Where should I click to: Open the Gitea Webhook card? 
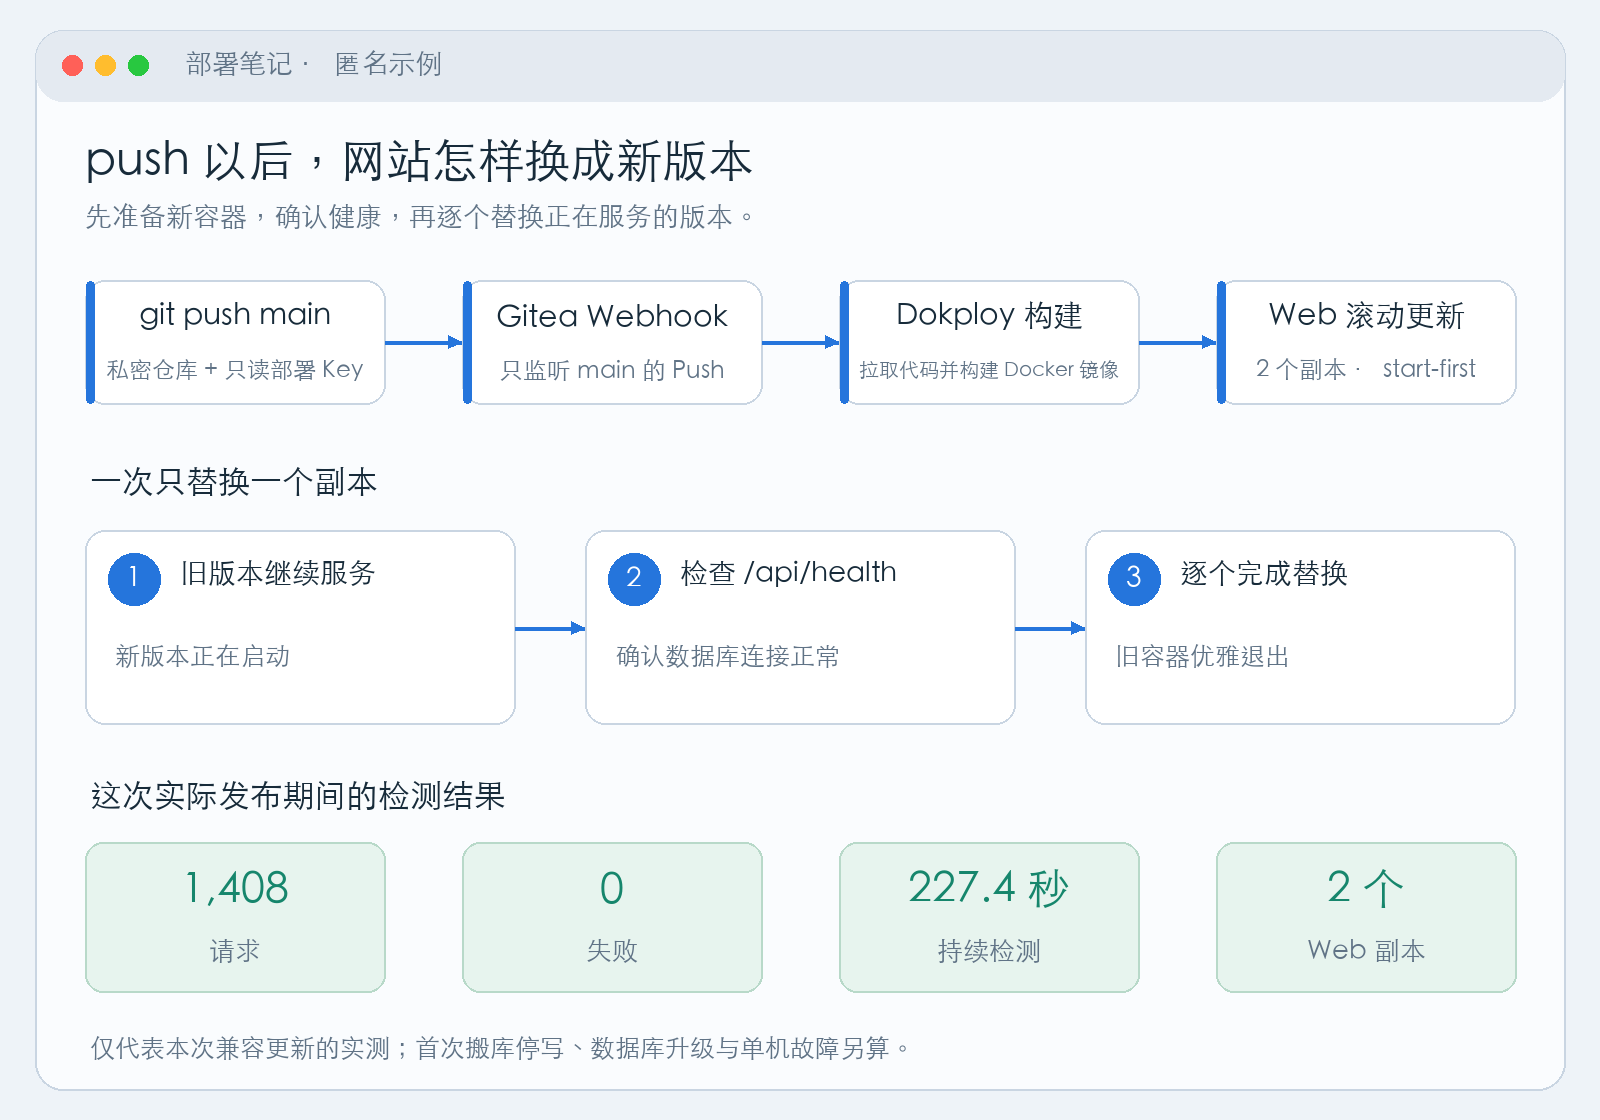tap(613, 342)
